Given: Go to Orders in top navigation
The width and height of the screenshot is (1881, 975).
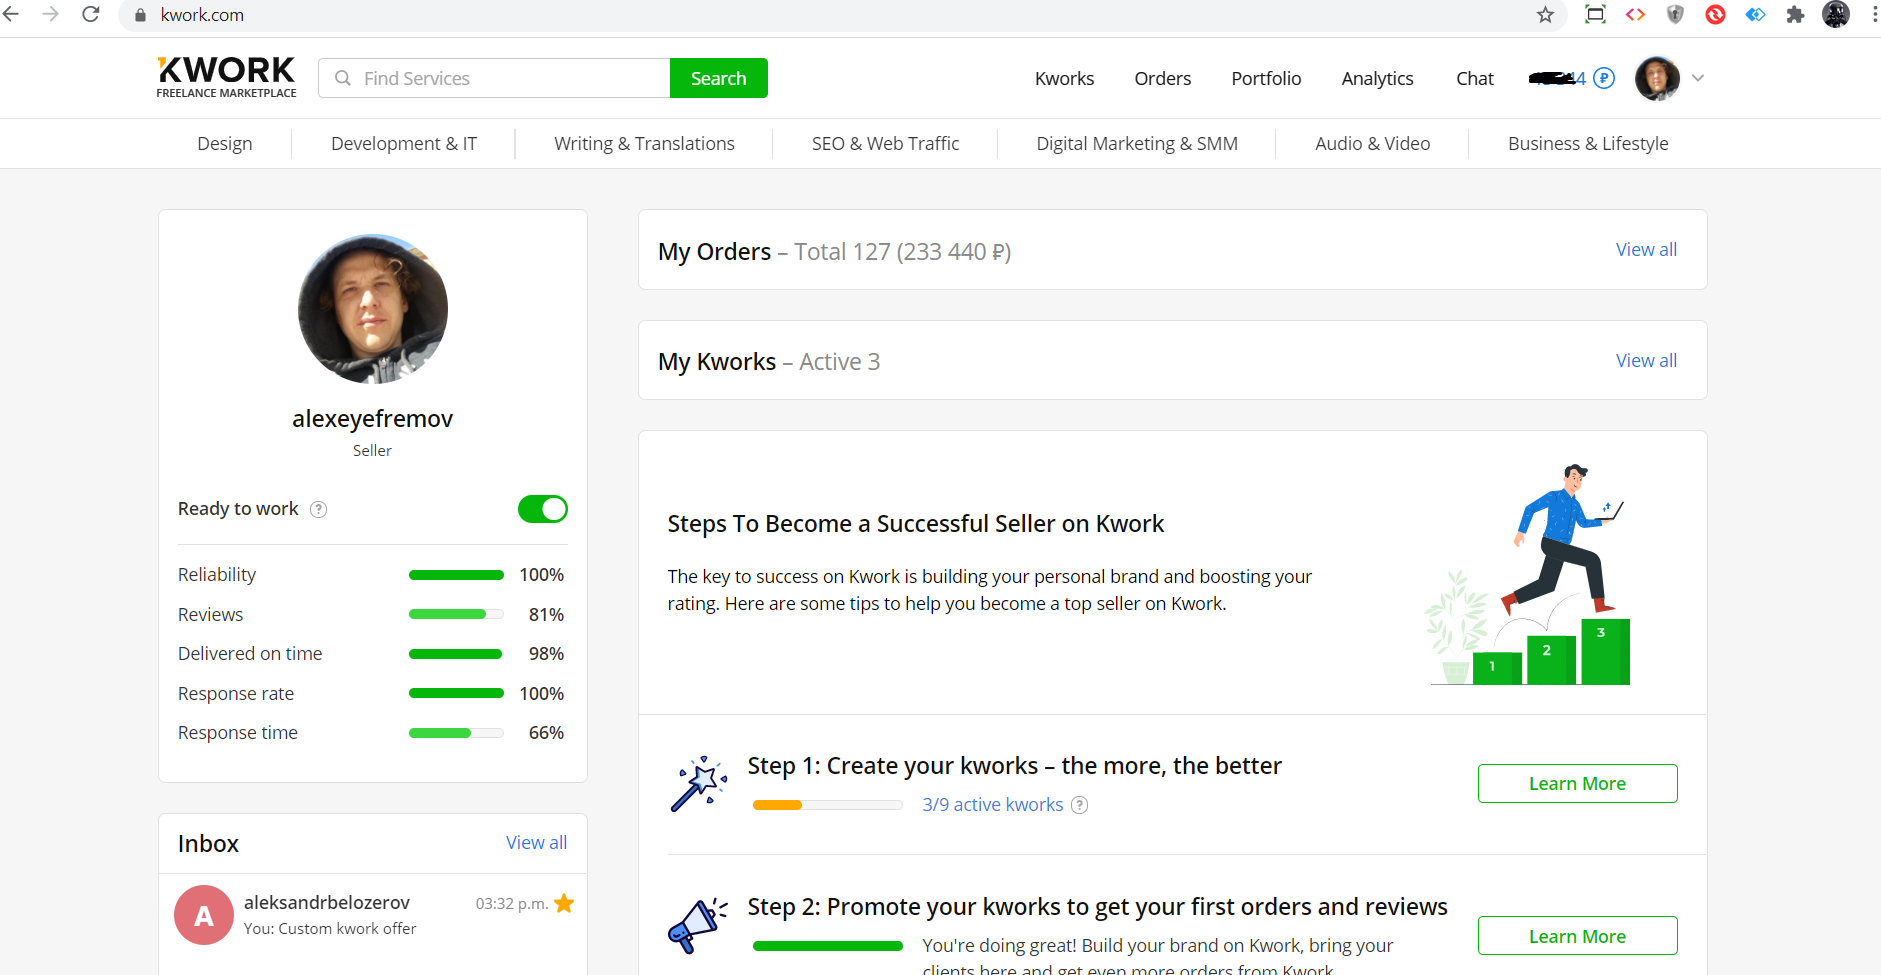Looking at the screenshot, I should pyautogui.click(x=1162, y=78).
